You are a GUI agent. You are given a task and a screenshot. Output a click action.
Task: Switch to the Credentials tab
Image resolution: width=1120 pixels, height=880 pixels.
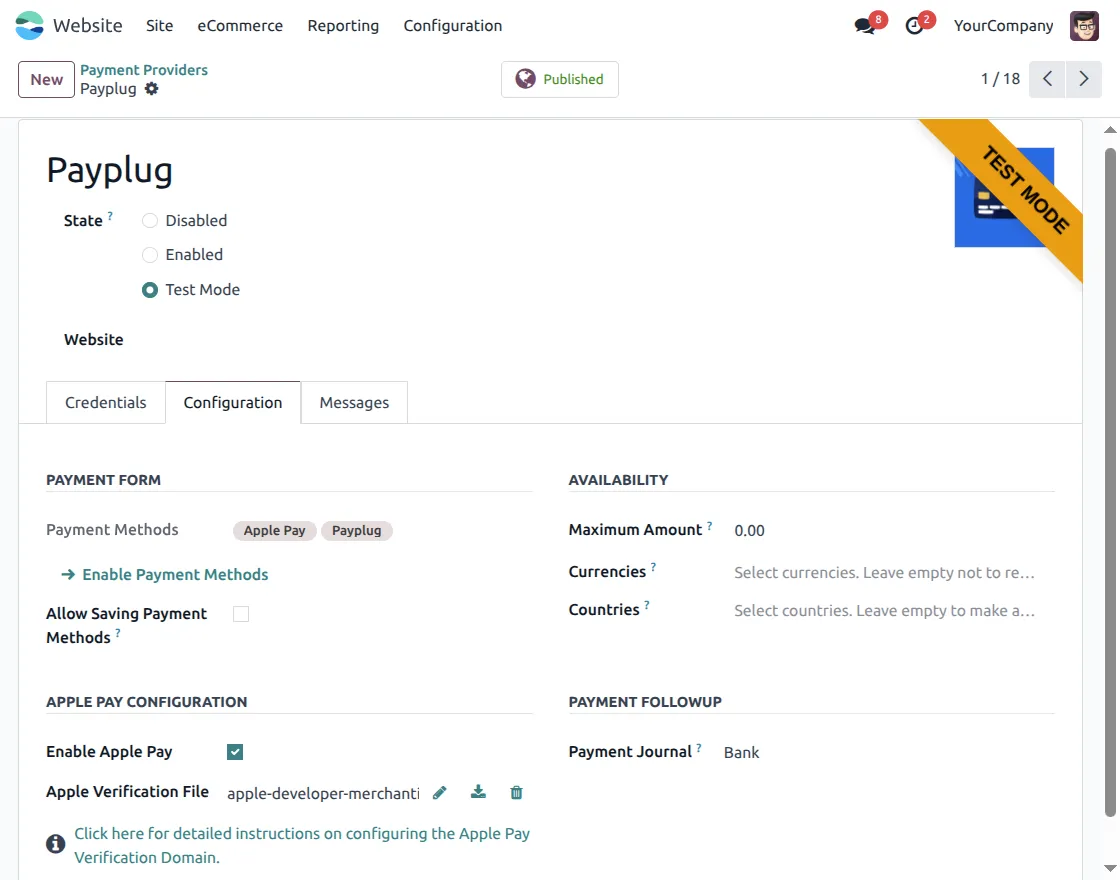point(106,402)
